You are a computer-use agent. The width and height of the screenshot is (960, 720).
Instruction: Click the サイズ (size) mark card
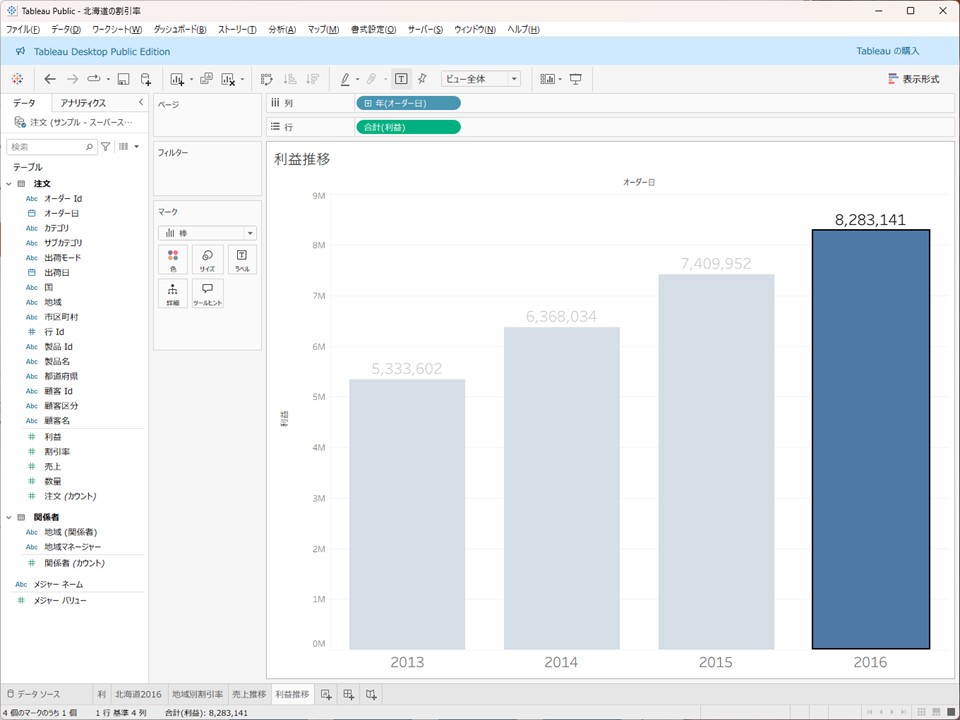click(x=207, y=260)
